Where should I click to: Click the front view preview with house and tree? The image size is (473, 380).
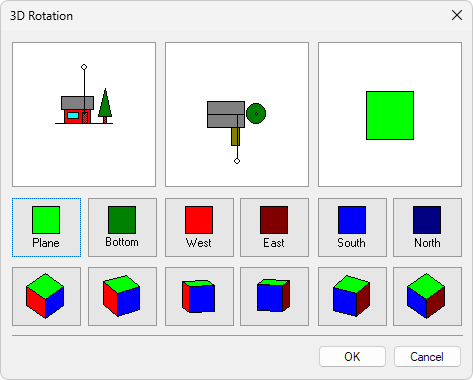pos(84,114)
